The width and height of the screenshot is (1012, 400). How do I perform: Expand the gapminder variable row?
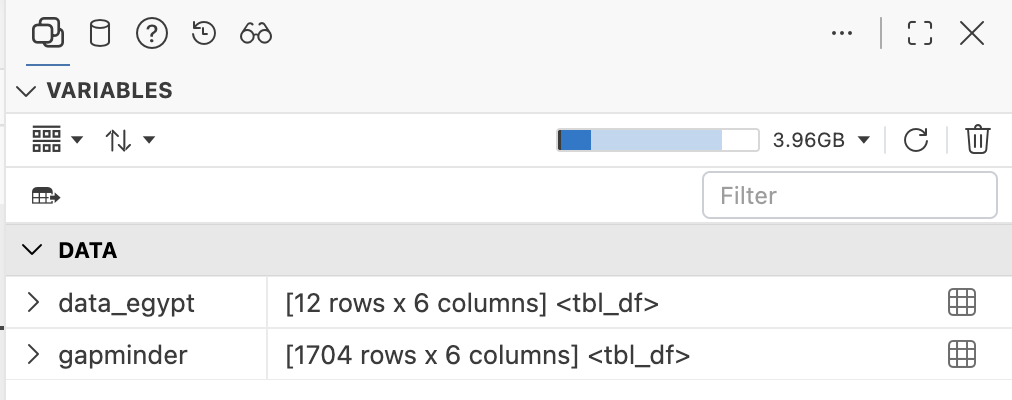33,354
